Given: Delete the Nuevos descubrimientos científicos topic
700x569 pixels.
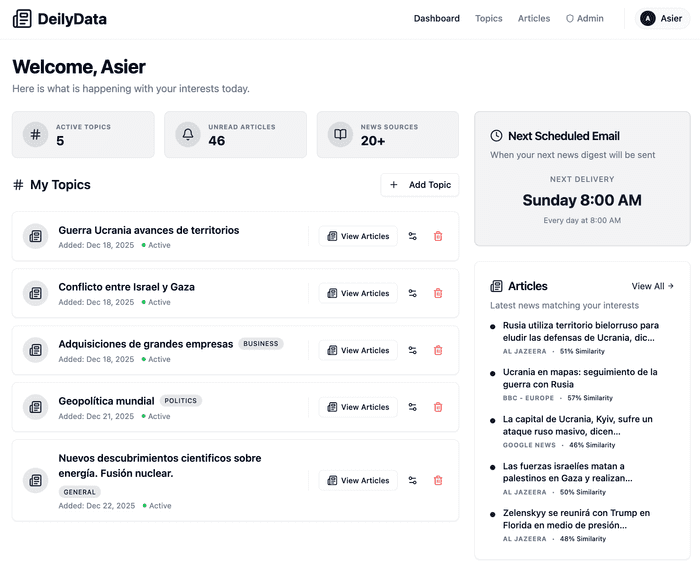Looking at the screenshot, I should coord(438,481).
